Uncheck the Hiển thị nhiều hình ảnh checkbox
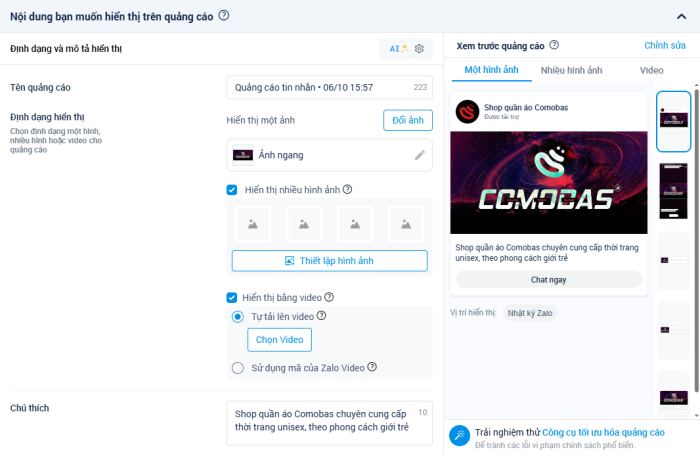 [x=232, y=190]
